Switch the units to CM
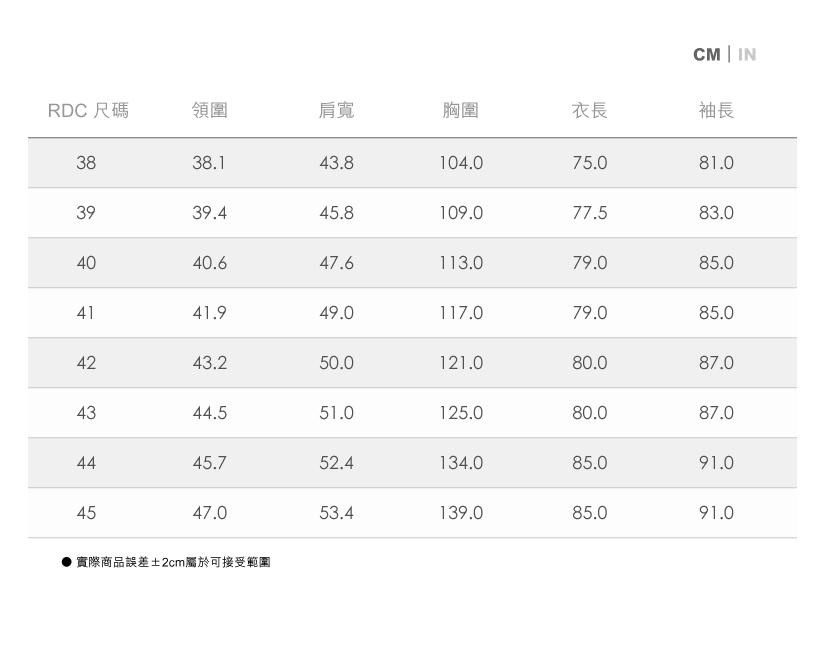The height and width of the screenshot is (650, 825). [x=706, y=54]
